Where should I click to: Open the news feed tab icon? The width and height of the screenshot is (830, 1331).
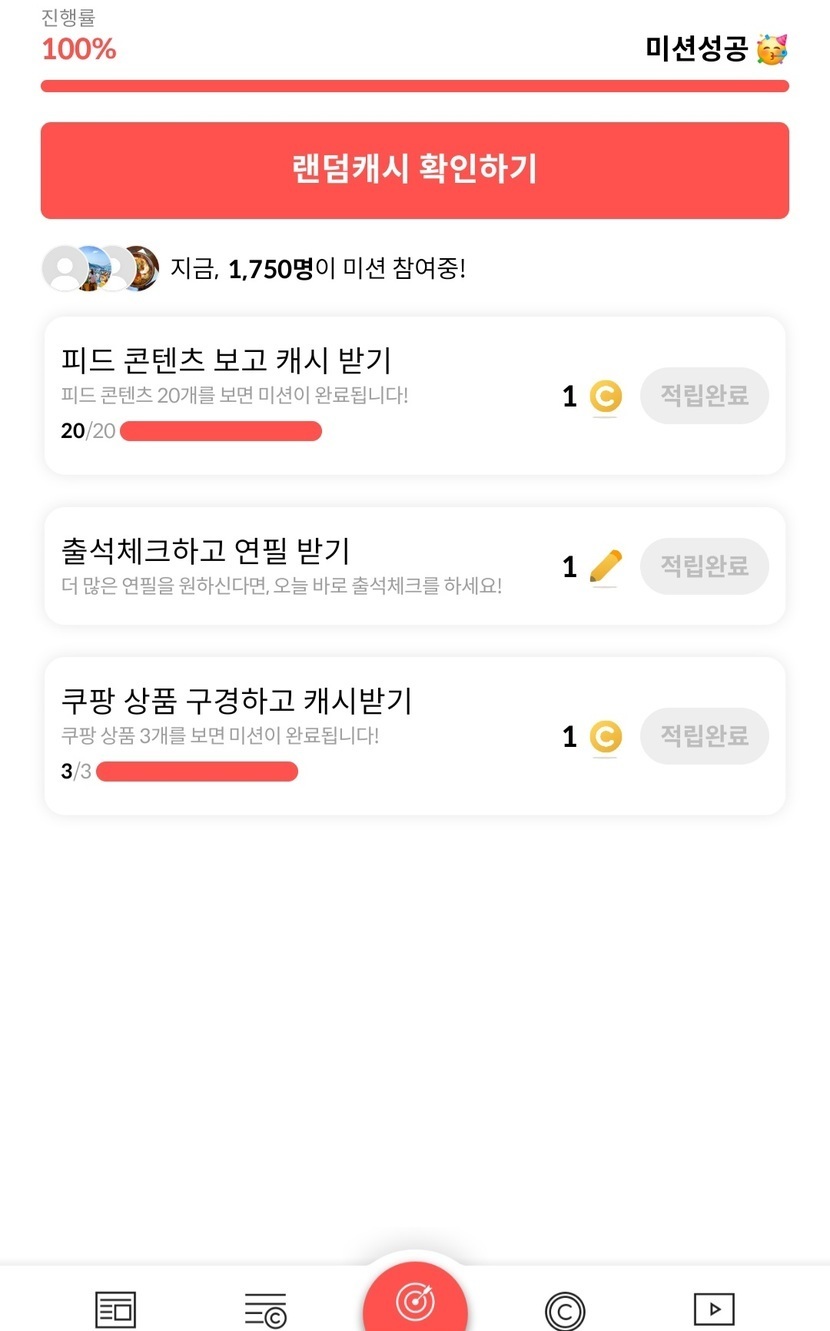115,1309
